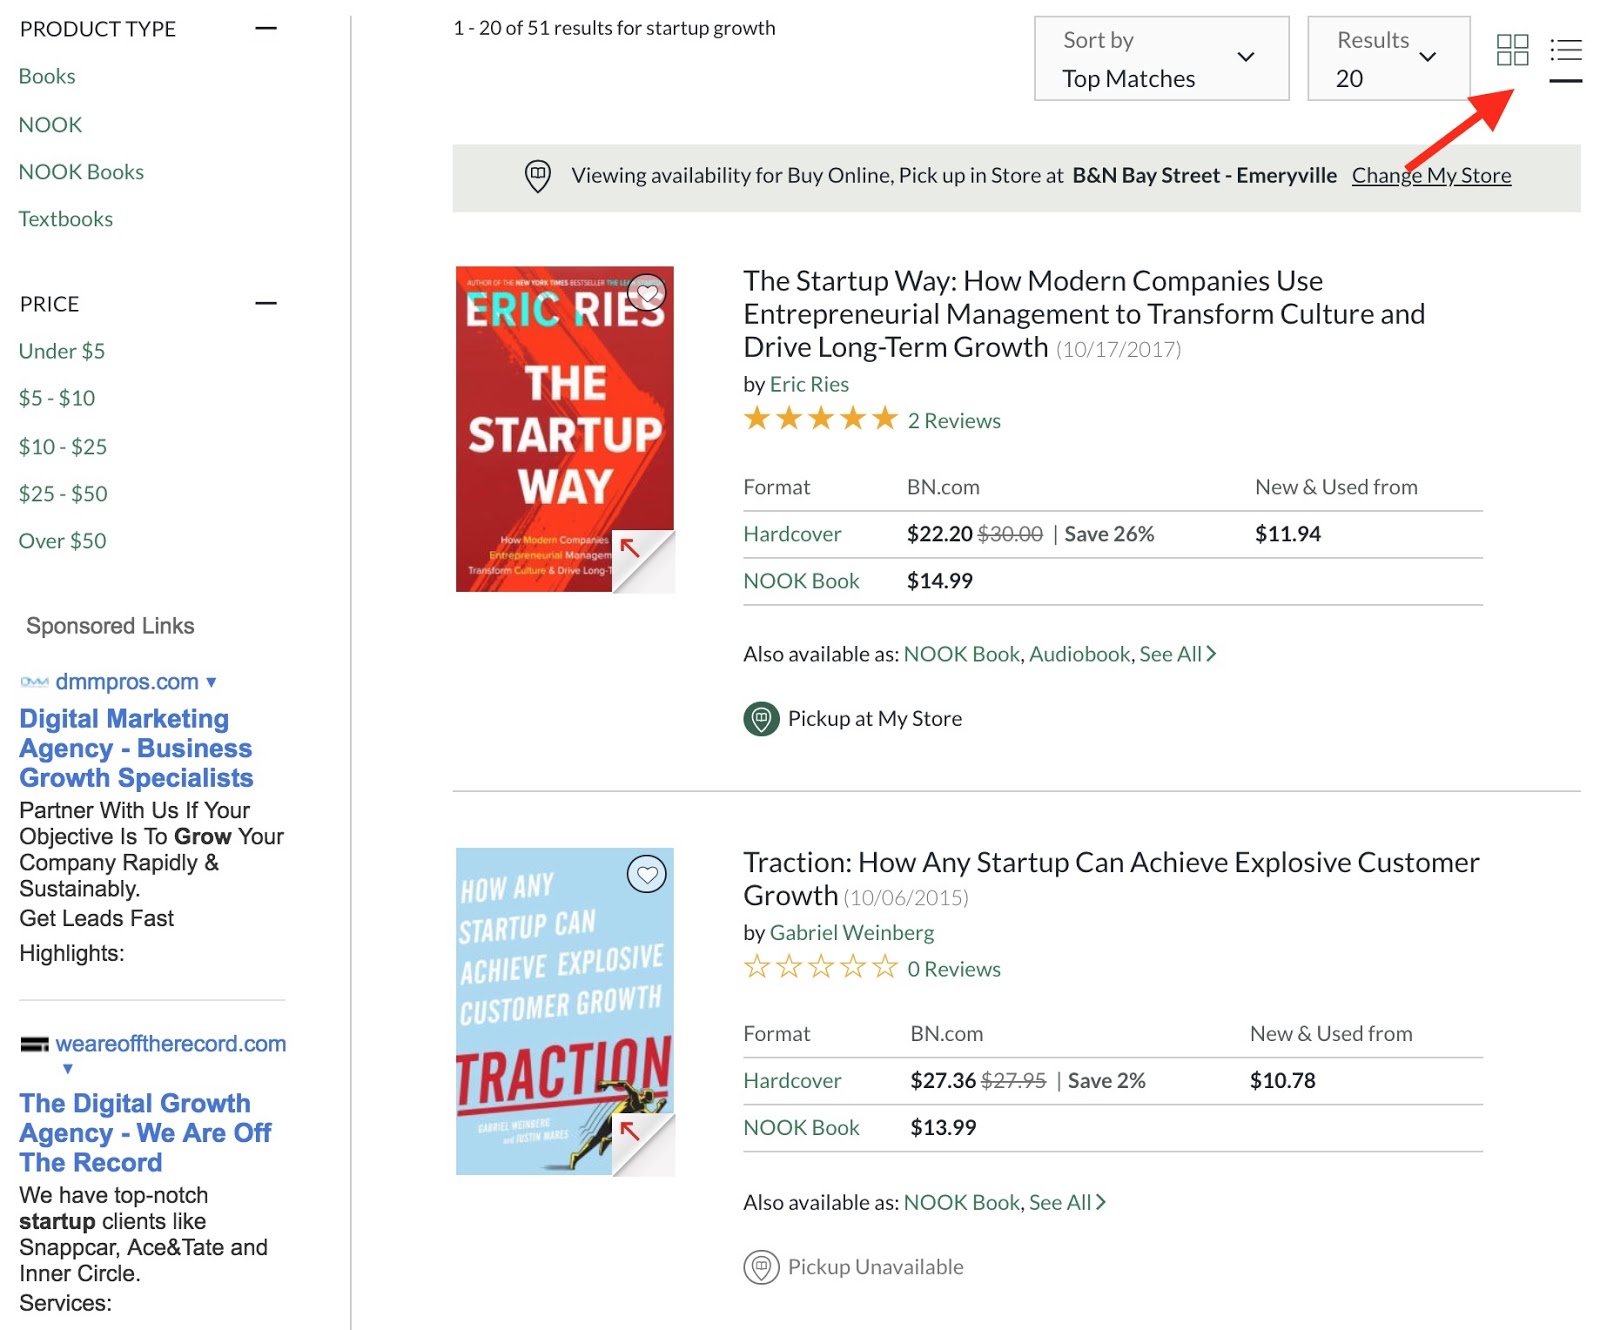
Task: Click Pickup at My Store label
Action: [x=875, y=719]
